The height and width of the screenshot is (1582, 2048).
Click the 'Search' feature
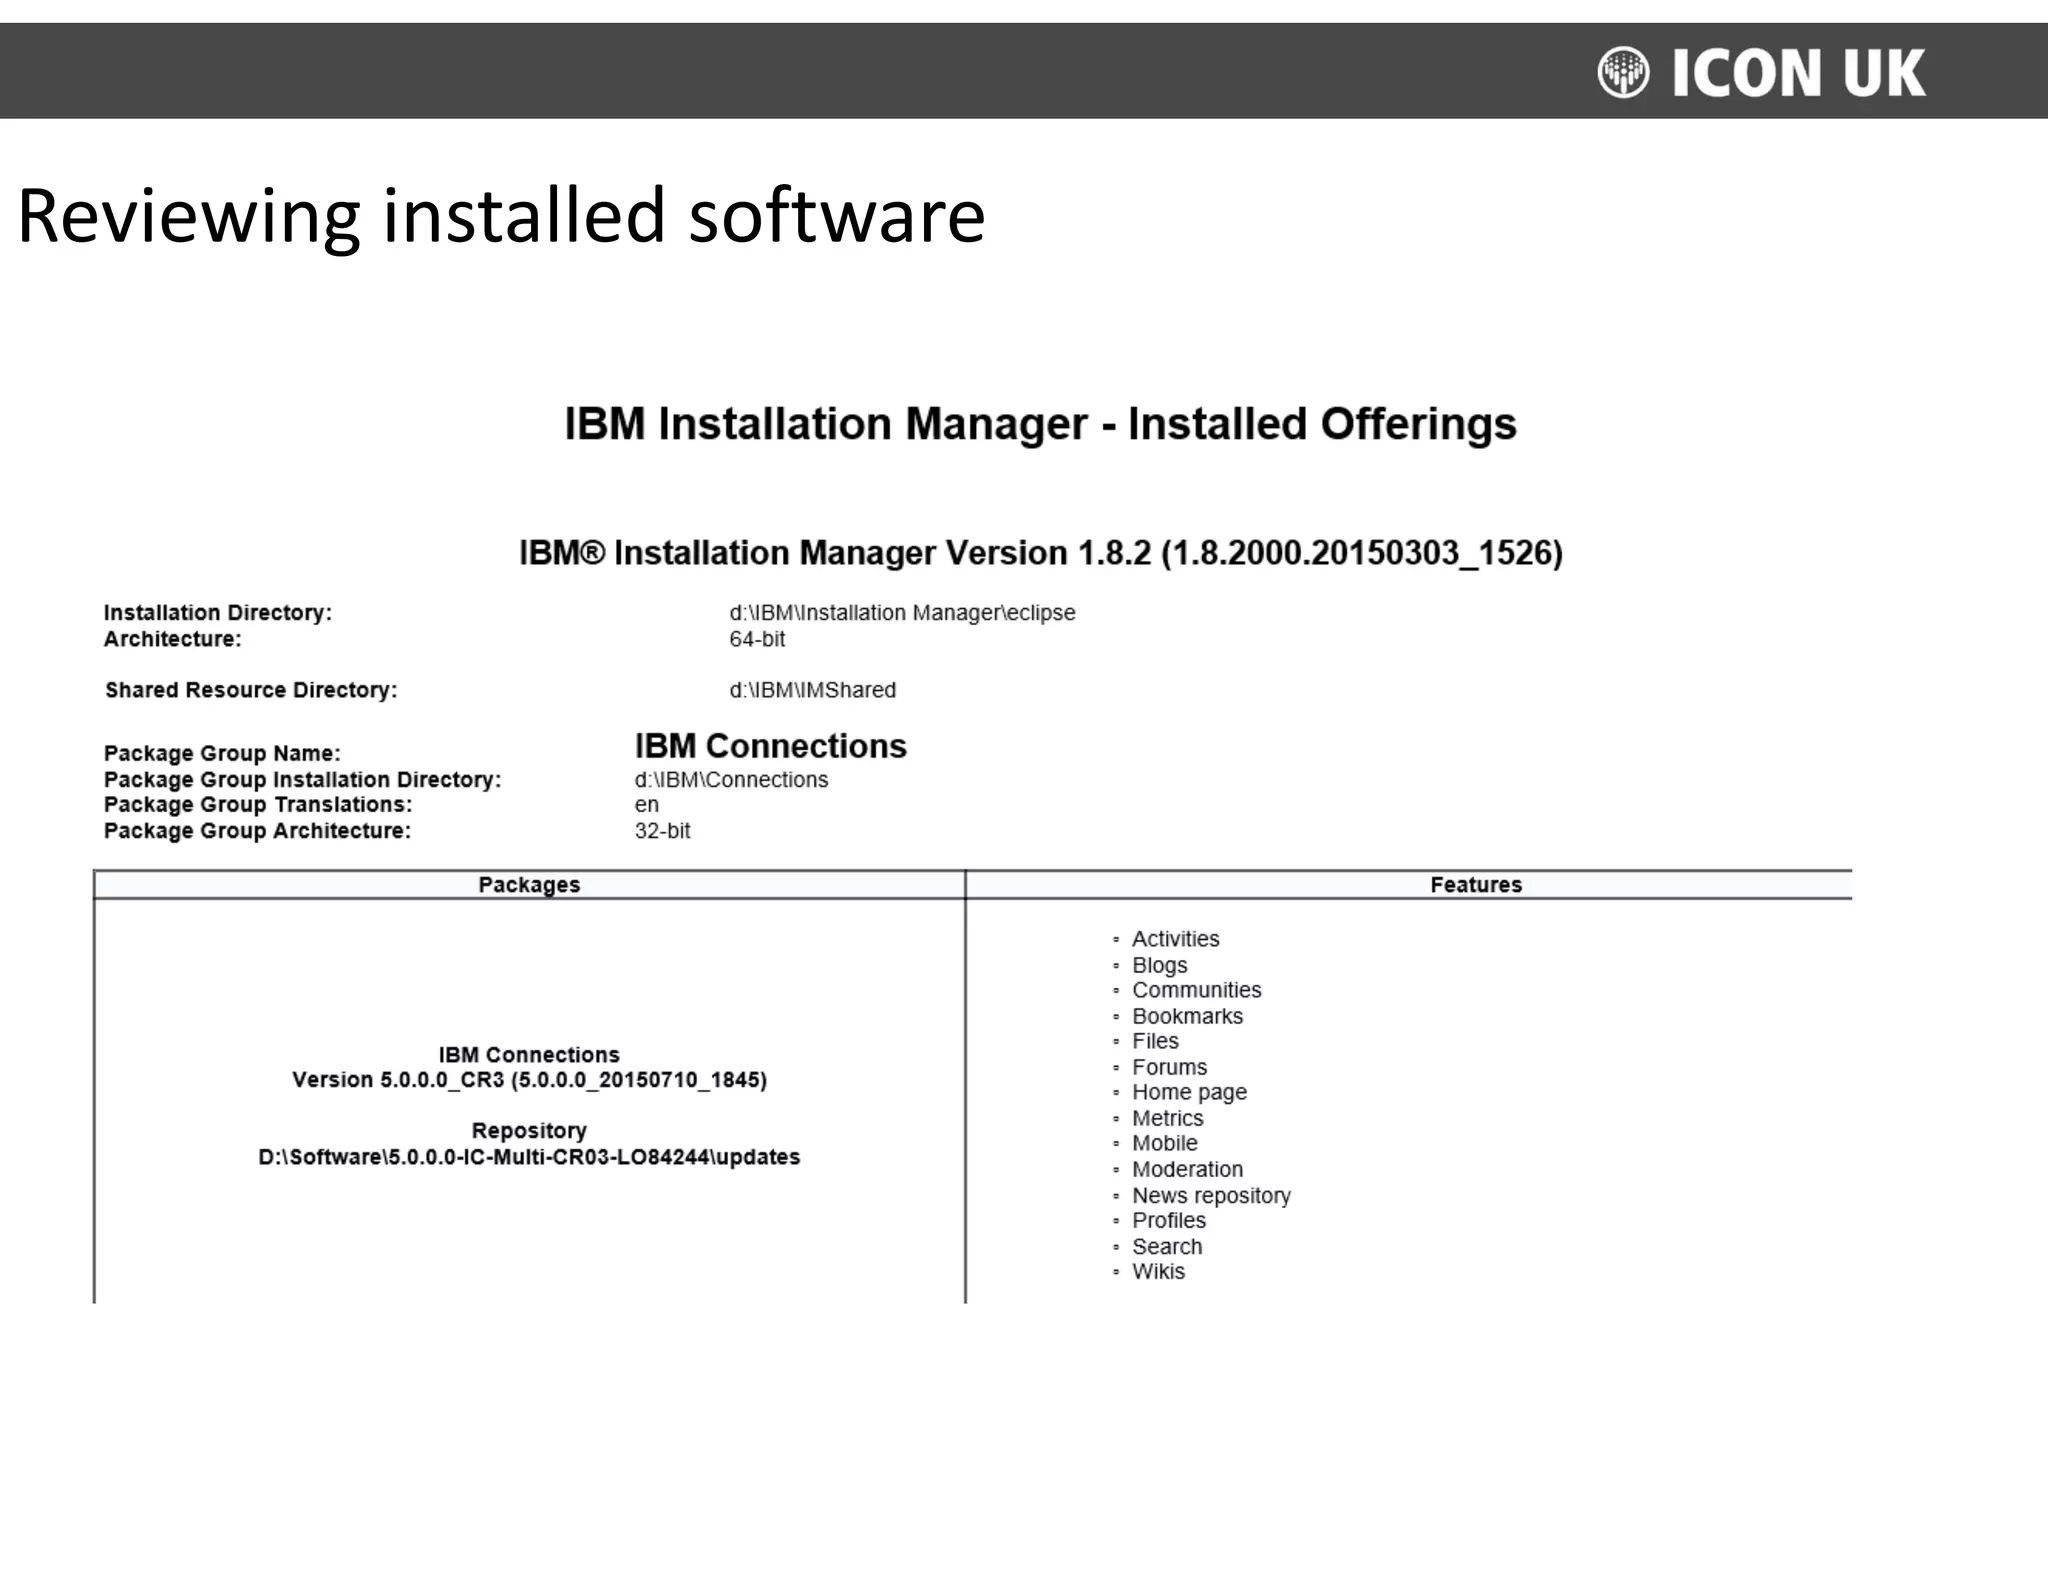[1167, 1247]
